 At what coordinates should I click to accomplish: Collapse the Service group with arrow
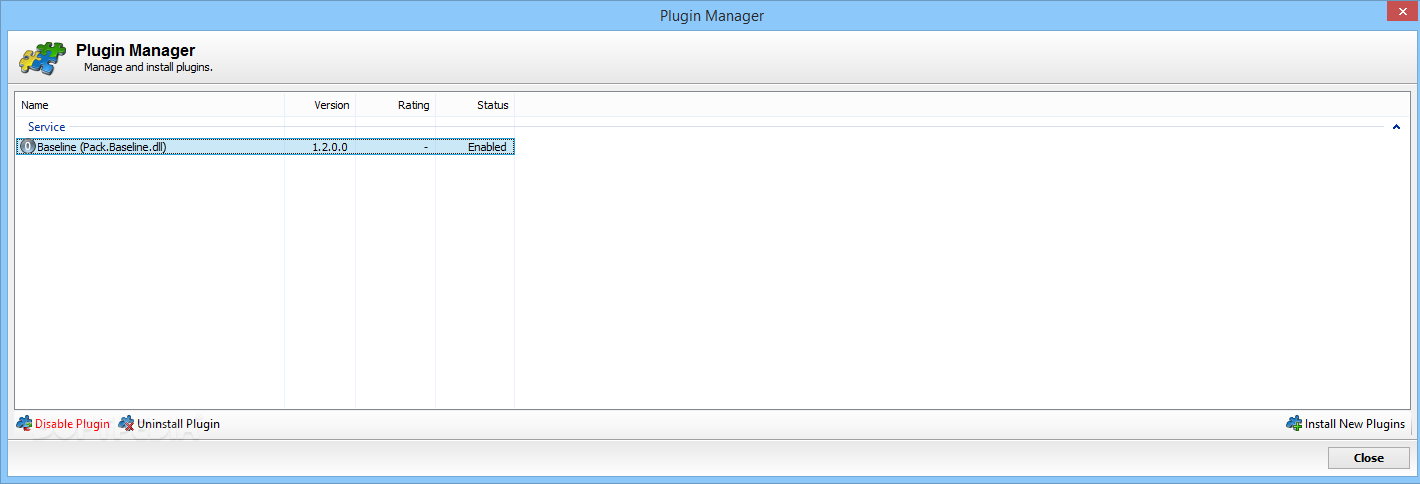[1396, 127]
